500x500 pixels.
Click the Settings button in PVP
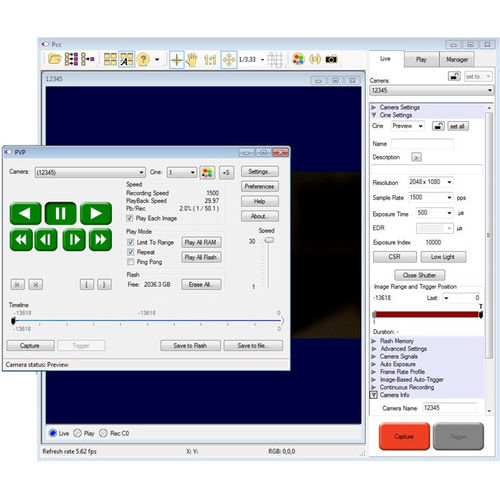tap(260, 172)
